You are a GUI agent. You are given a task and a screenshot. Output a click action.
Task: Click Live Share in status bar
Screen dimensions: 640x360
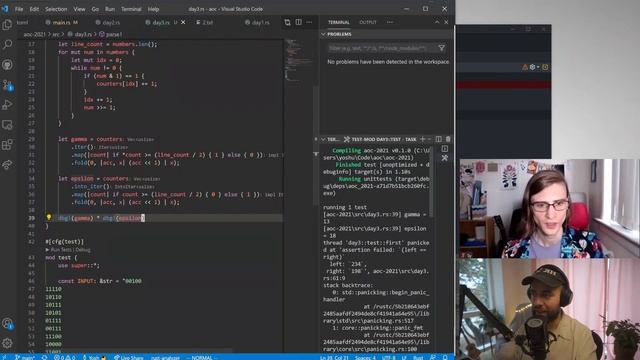click(129, 358)
